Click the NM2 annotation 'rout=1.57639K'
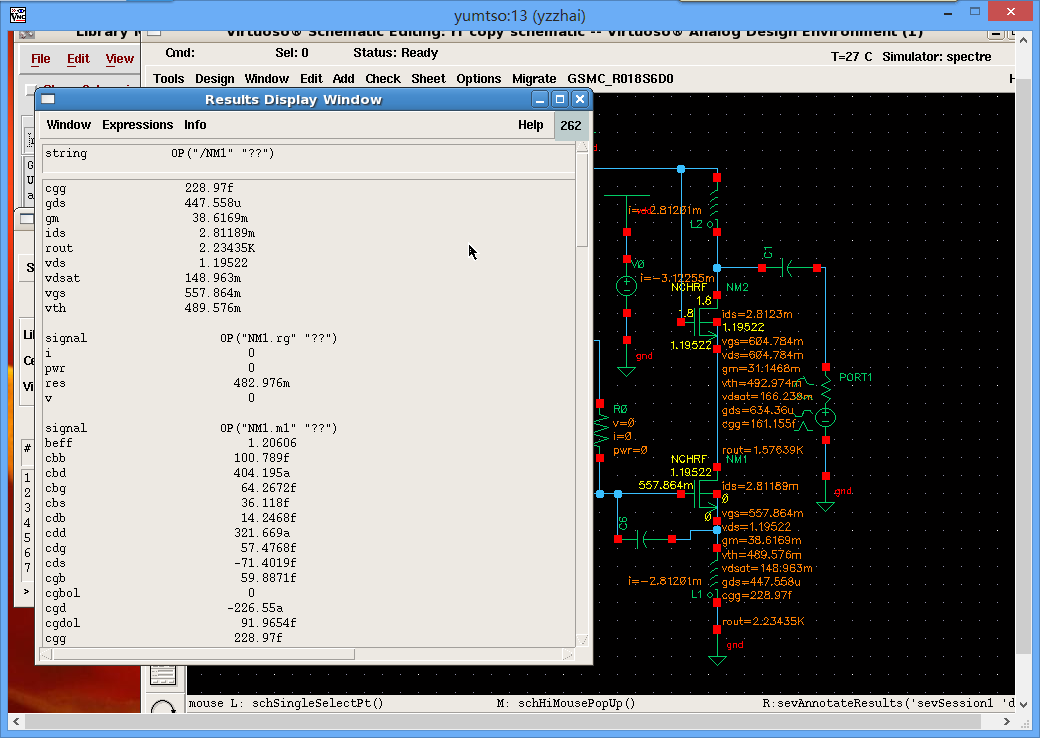This screenshot has width=1040, height=738. click(x=763, y=450)
